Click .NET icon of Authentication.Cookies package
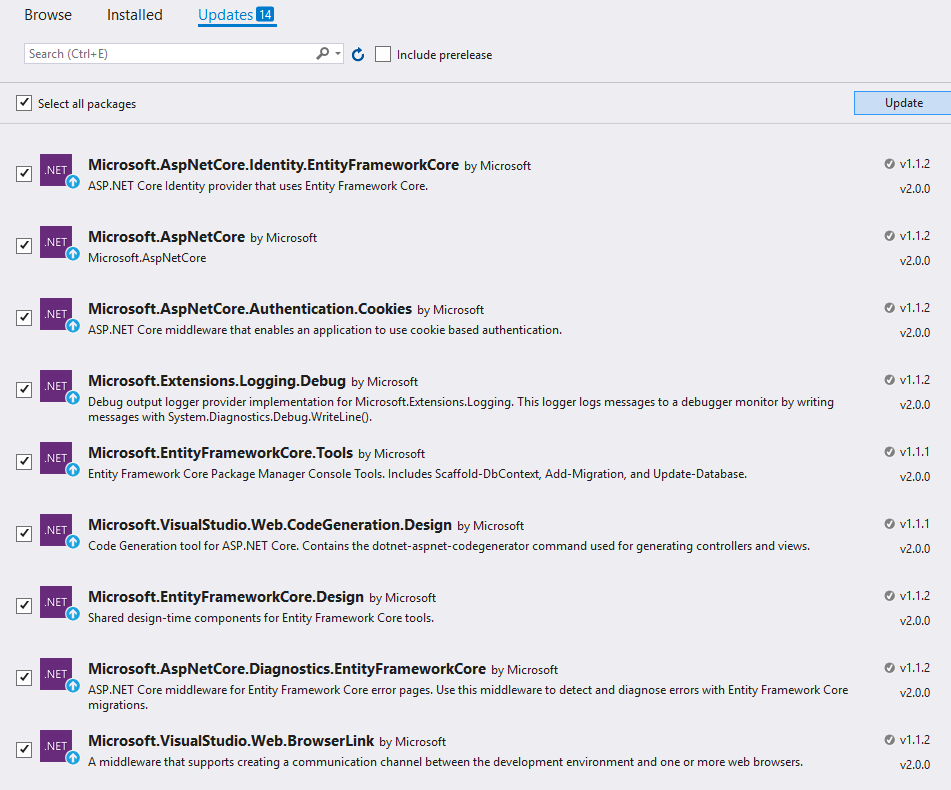The image size is (951, 790). tap(56, 314)
